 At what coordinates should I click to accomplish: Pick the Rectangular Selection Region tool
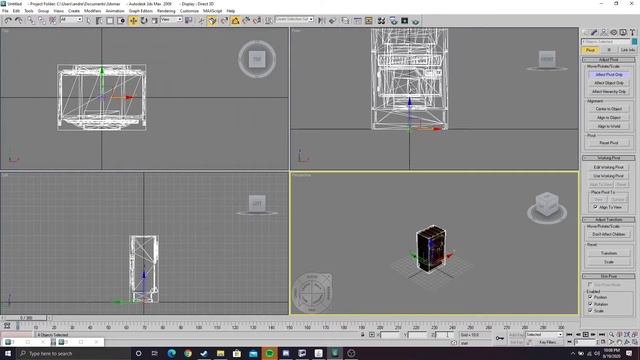tap(110, 20)
